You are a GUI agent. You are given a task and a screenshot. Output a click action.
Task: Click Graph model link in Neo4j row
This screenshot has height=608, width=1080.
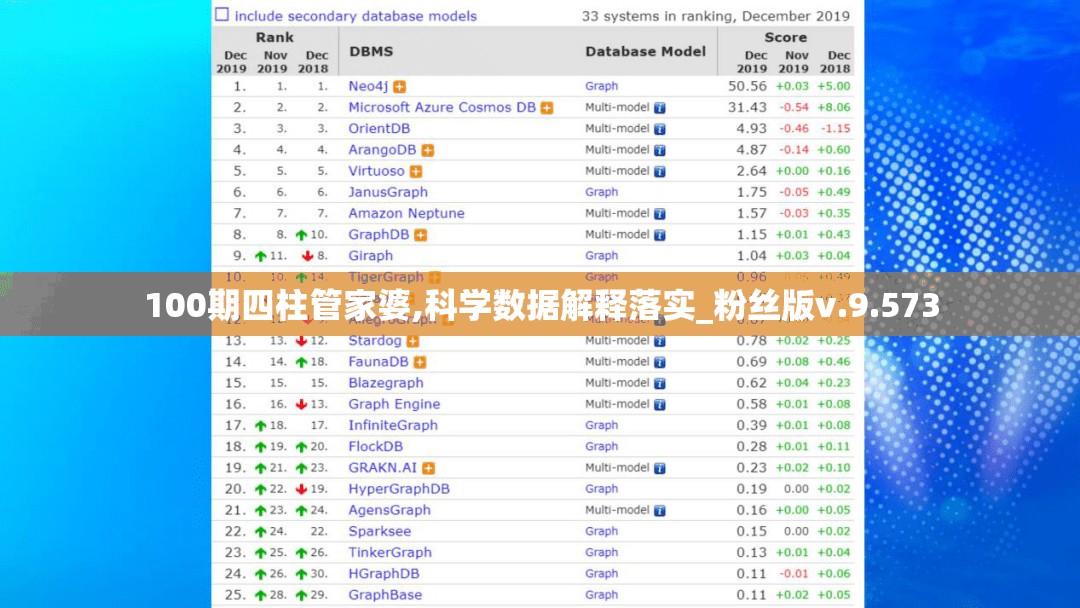click(601, 86)
